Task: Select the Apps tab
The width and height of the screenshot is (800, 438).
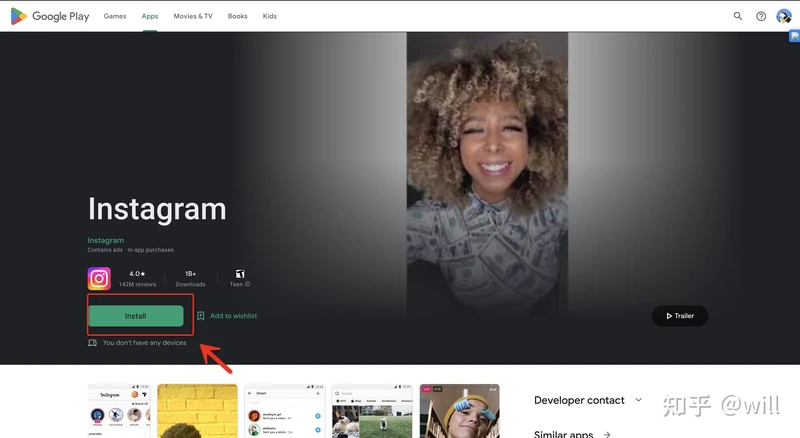Action: tap(150, 16)
